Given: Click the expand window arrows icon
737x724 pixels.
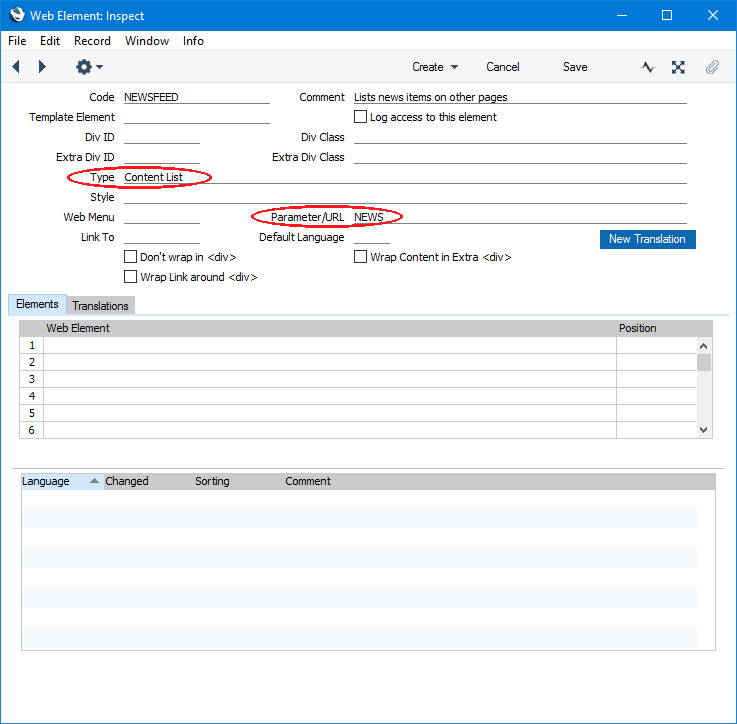Looking at the screenshot, I should (678, 67).
